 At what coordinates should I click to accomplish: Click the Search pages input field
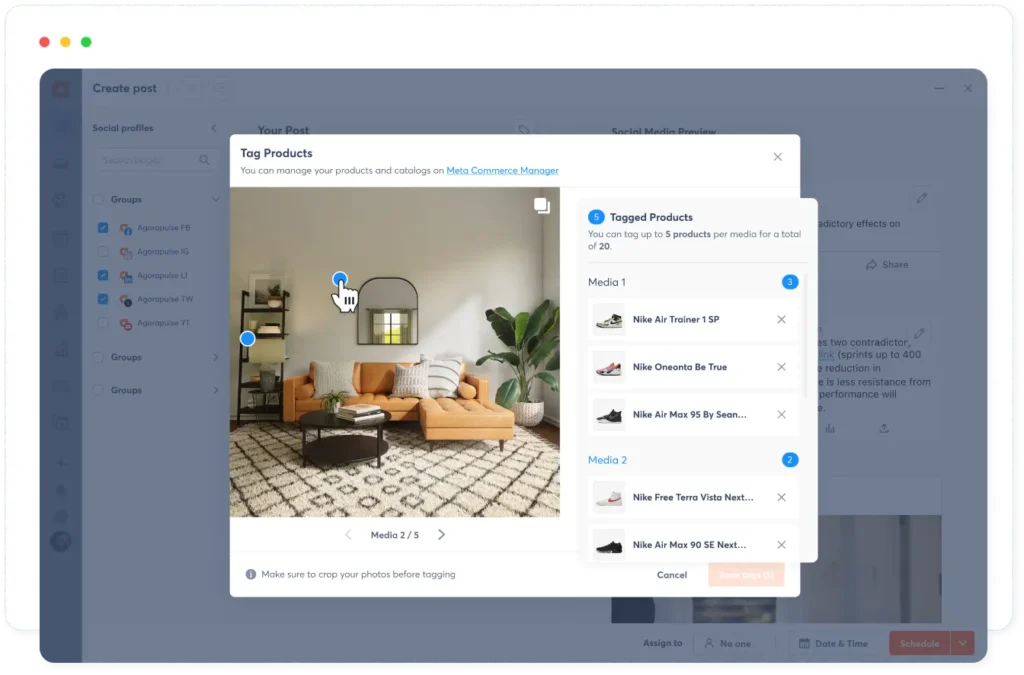pyautogui.click(x=155, y=160)
